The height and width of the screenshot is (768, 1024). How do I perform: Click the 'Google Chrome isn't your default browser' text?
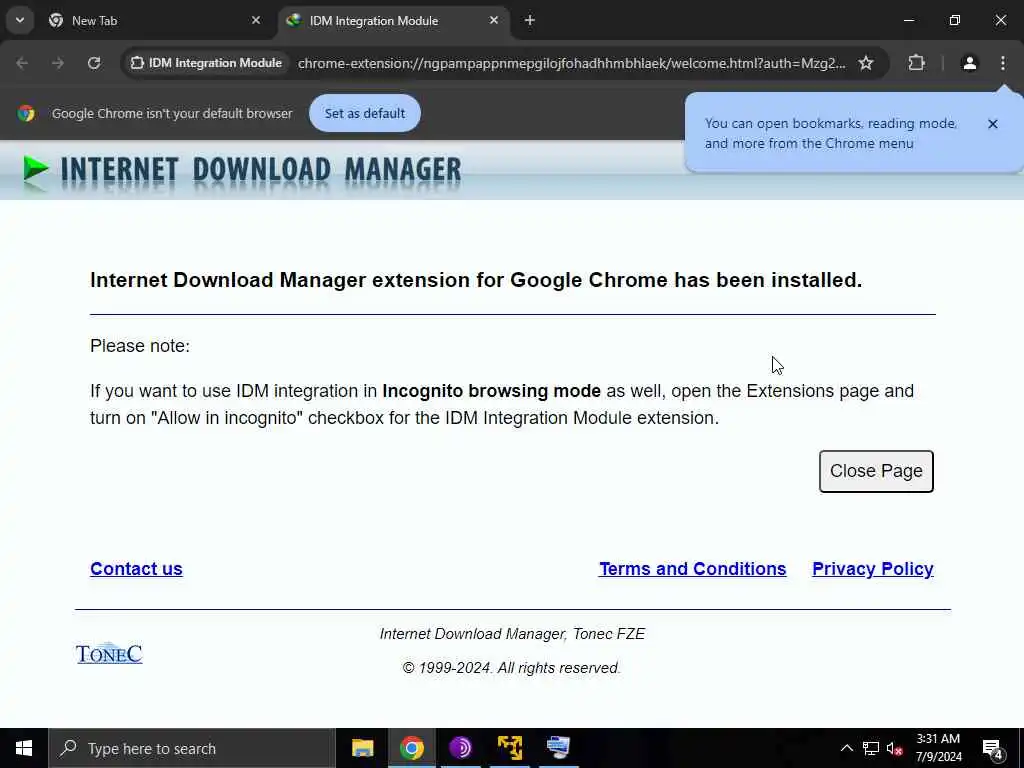(172, 113)
